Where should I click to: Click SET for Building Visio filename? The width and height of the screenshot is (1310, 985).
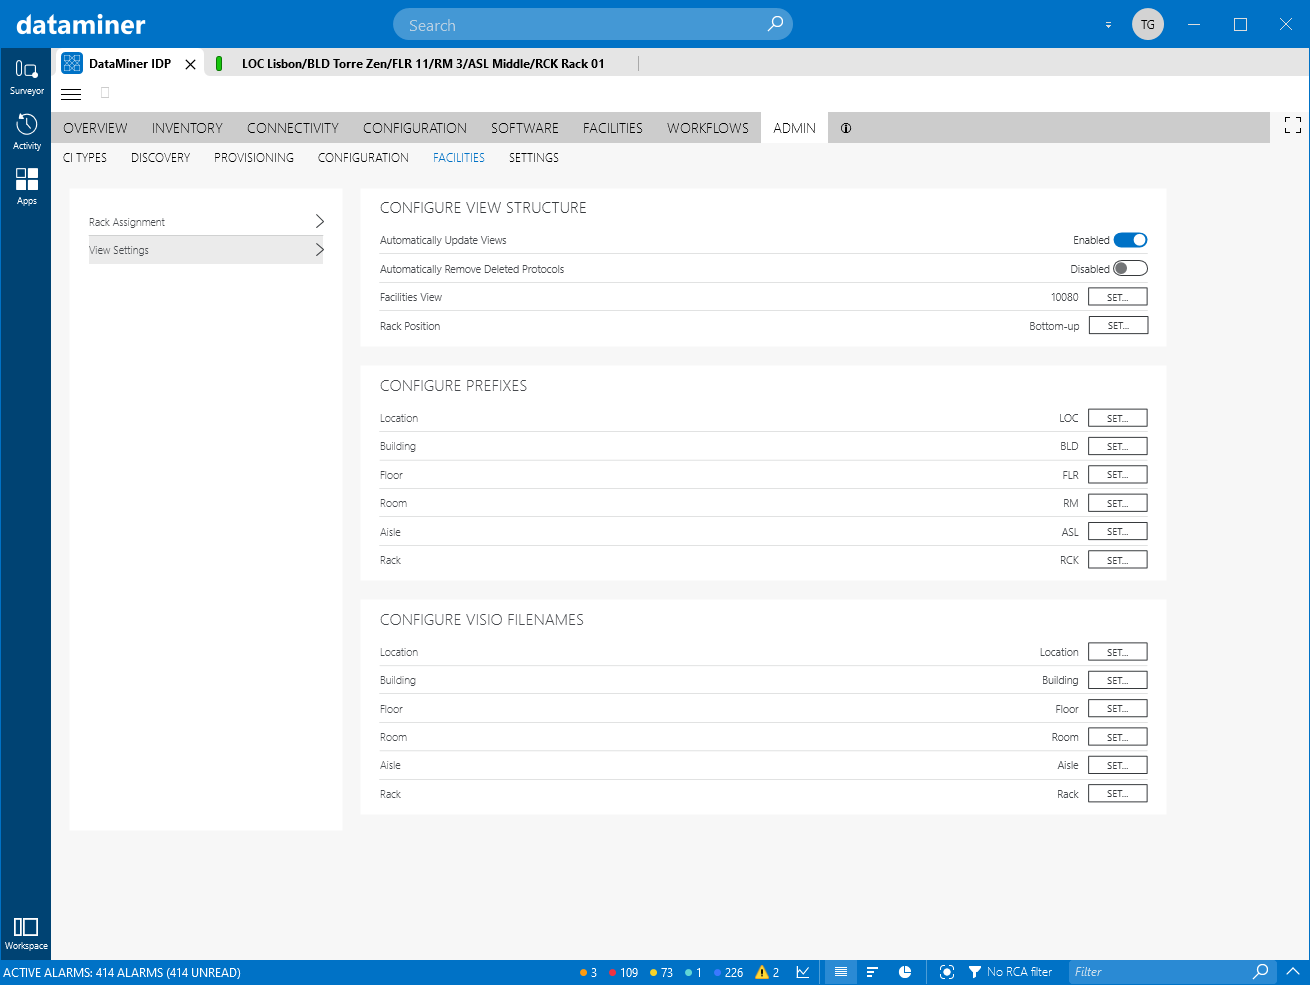coord(1118,680)
